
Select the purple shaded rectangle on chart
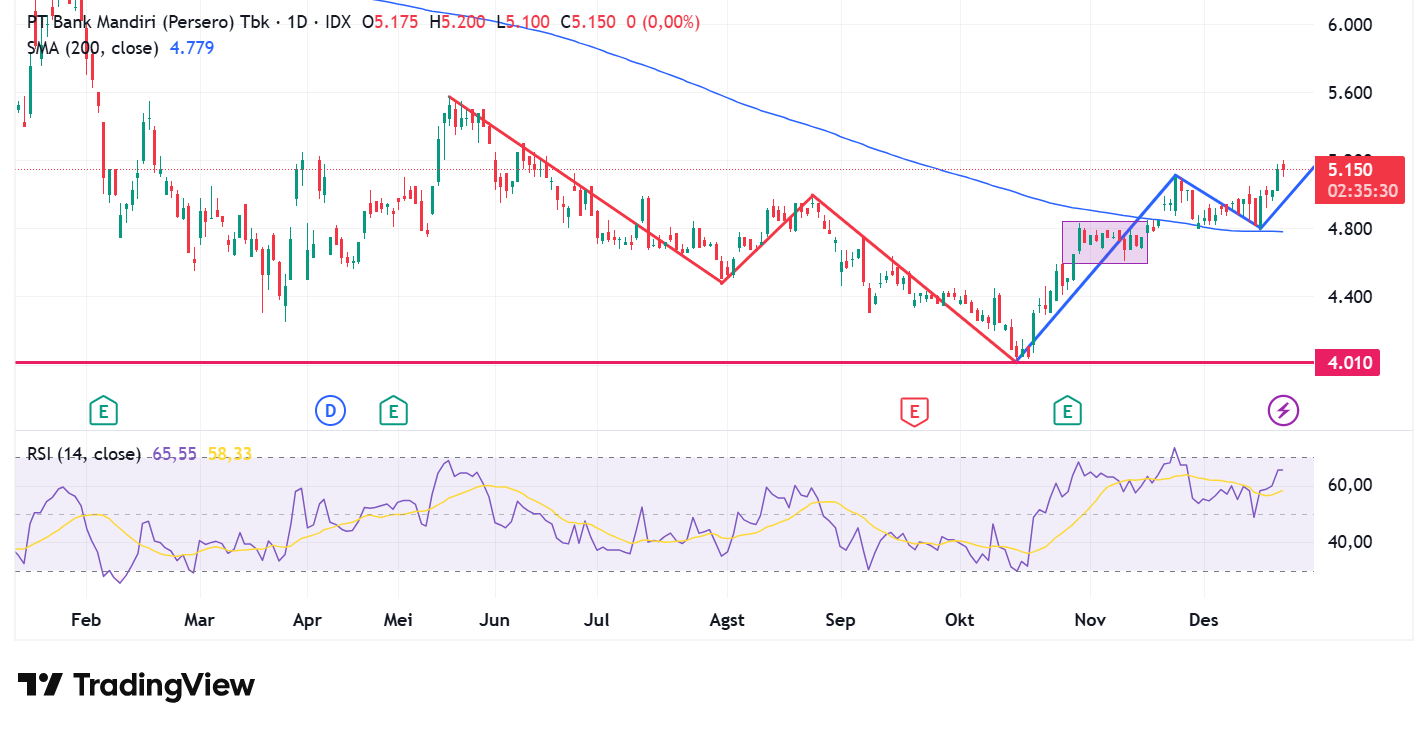point(1104,243)
